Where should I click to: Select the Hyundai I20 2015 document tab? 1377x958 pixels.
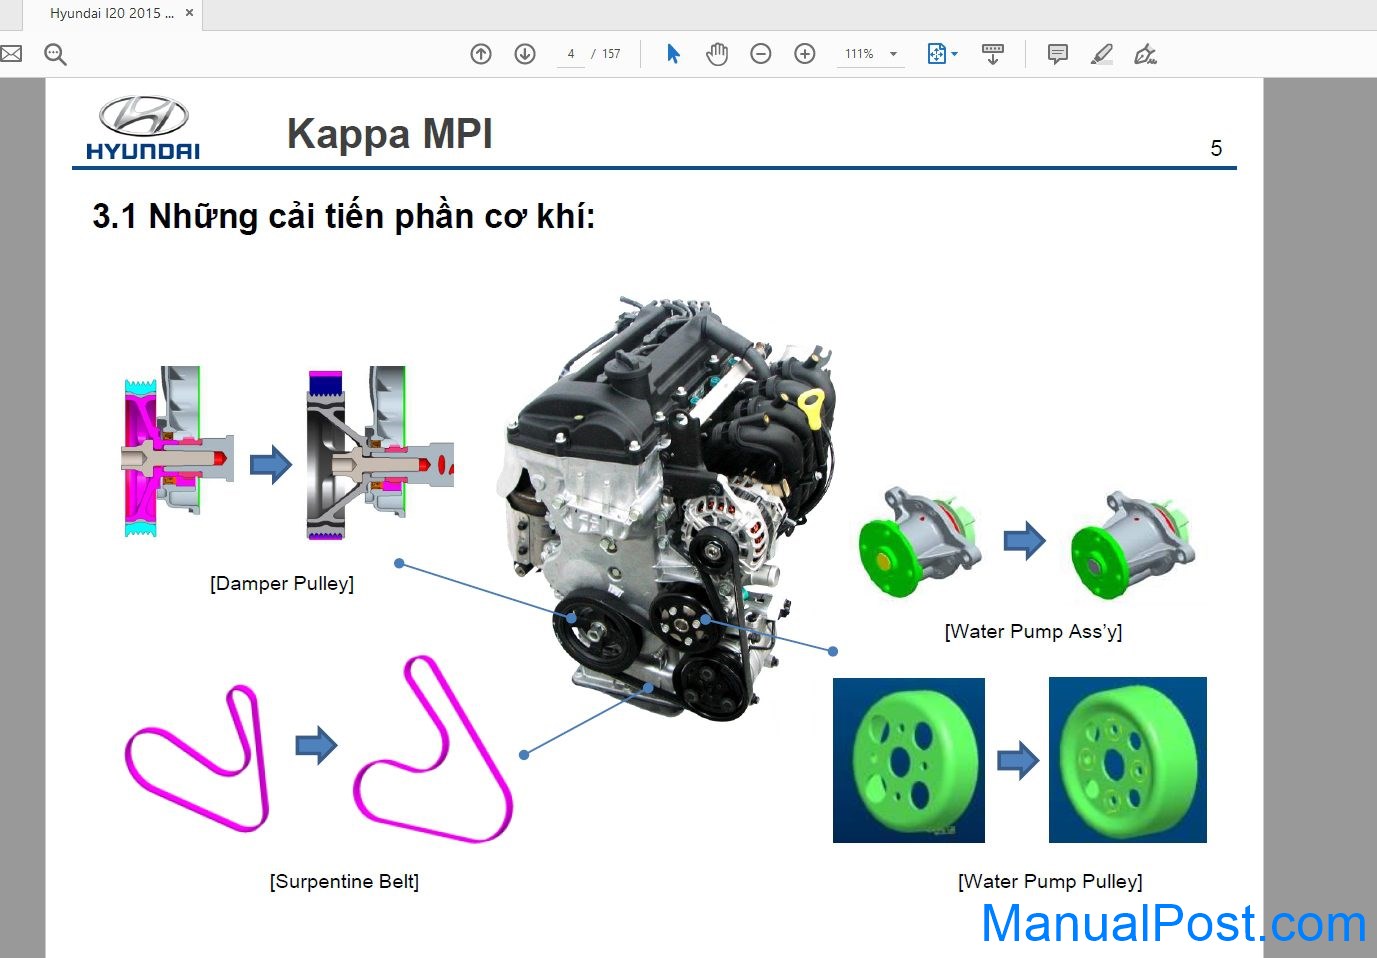point(112,14)
